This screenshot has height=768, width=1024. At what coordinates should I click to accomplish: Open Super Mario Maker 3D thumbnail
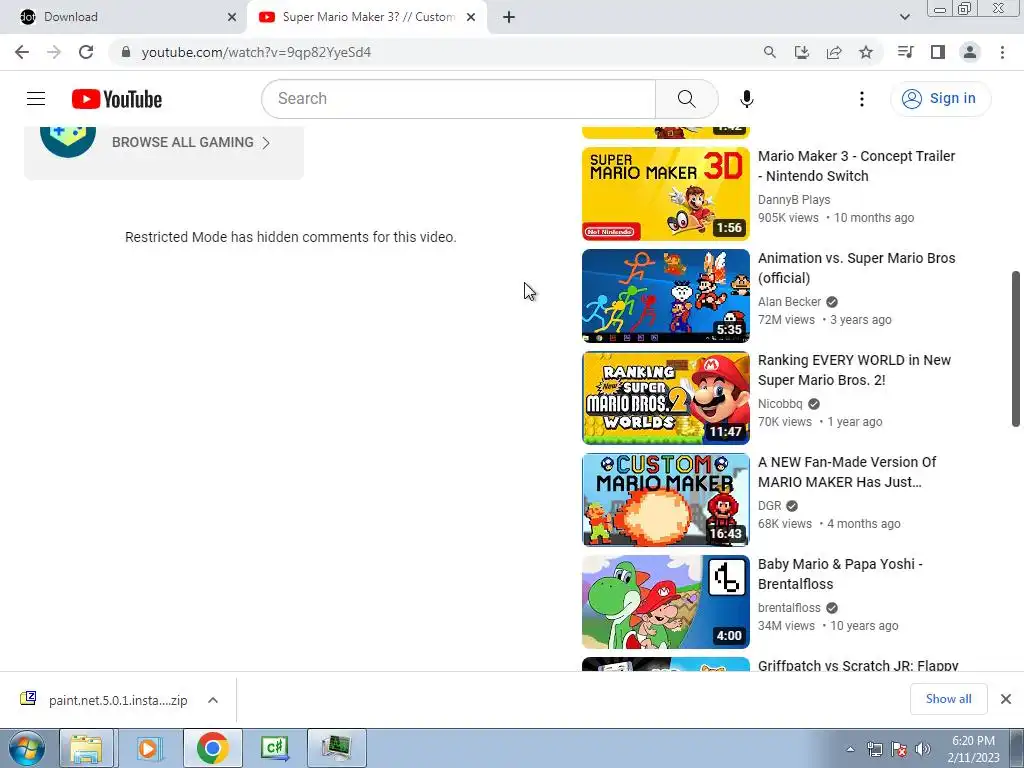pyautogui.click(x=665, y=194)
